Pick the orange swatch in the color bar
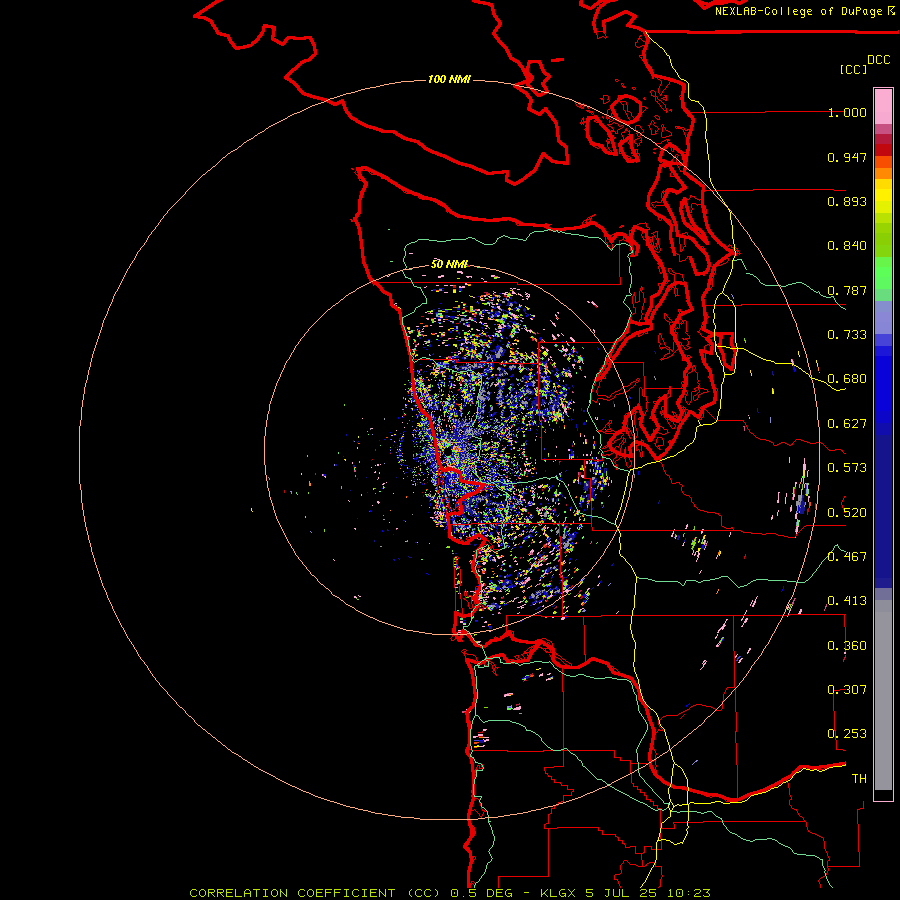This screenshot has height=900, width=900. pyautogui.click(x=883, y=173)
